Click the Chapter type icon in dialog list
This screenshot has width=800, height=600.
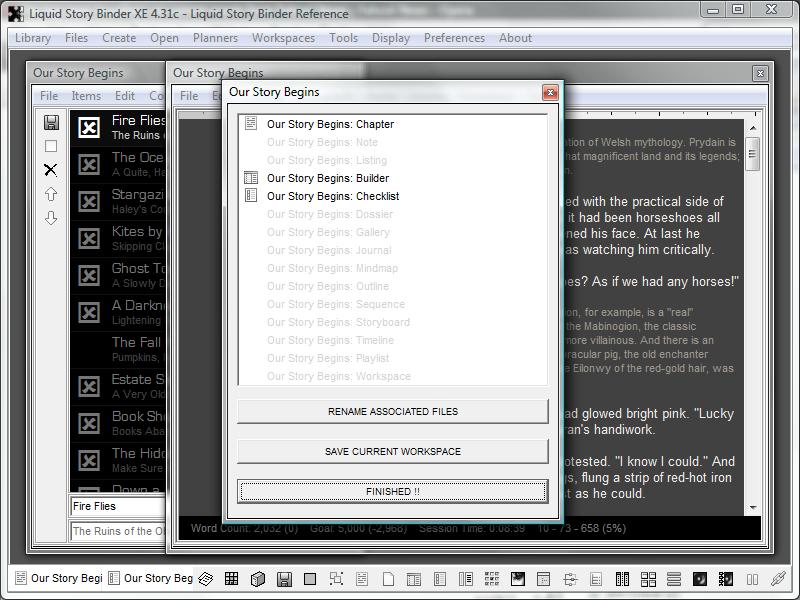[x=252, y=124]
